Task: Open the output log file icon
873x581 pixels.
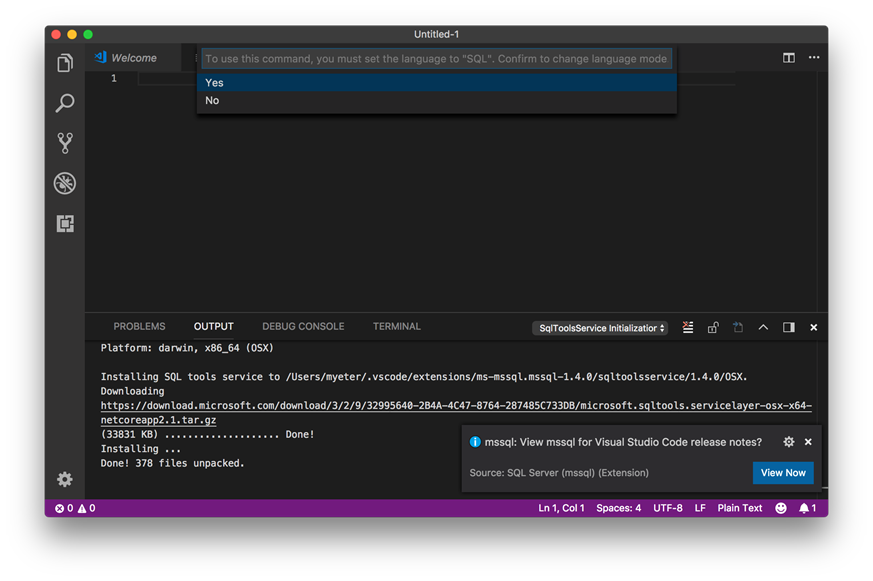Action: 738,327
